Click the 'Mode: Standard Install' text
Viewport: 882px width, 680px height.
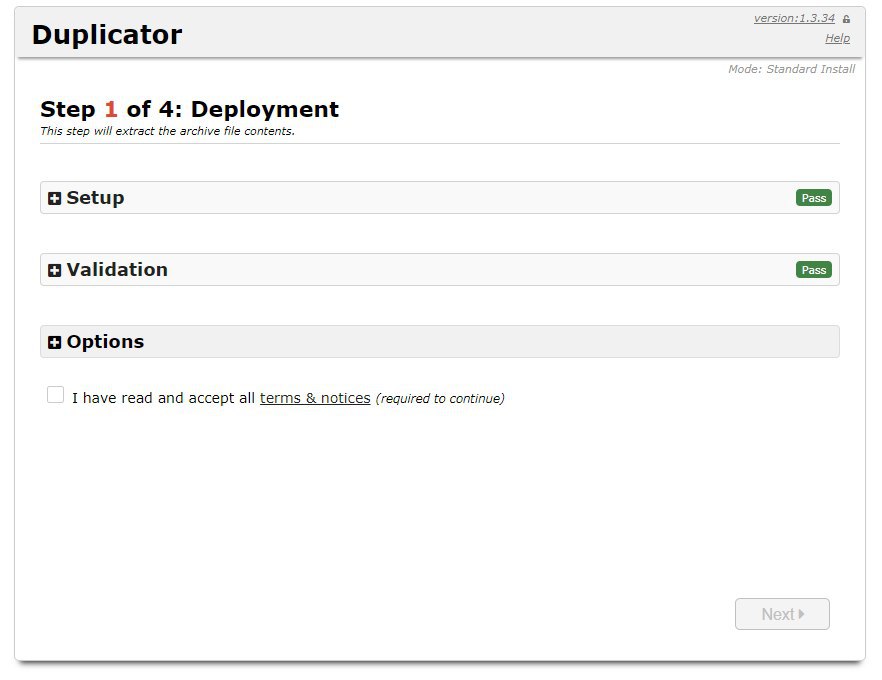click(x=791, y=69)
